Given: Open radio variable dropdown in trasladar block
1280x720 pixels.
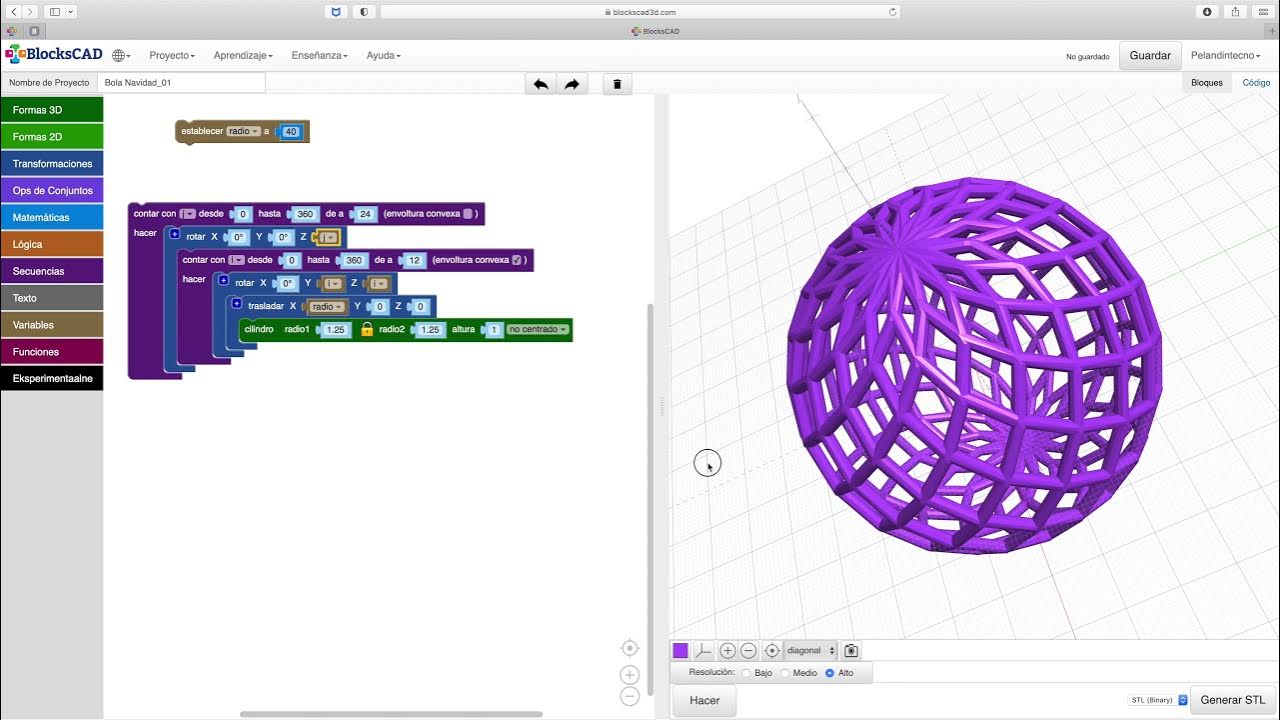Looking at the screenshot, I should 326,306.
